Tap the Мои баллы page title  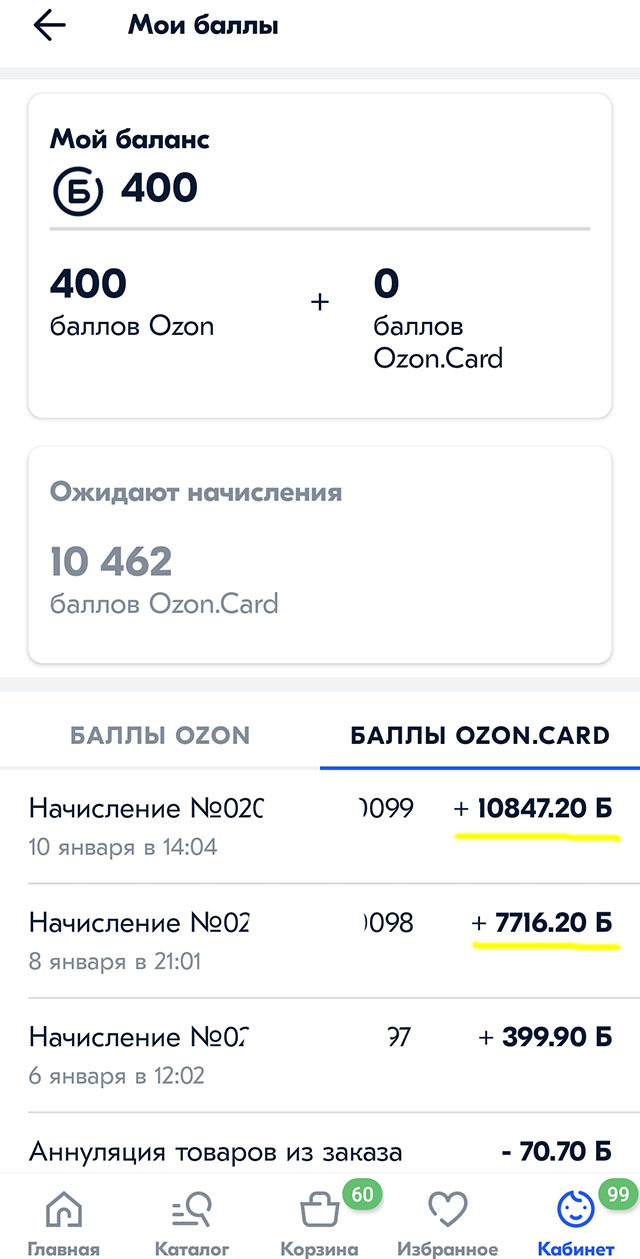[203, 26]
